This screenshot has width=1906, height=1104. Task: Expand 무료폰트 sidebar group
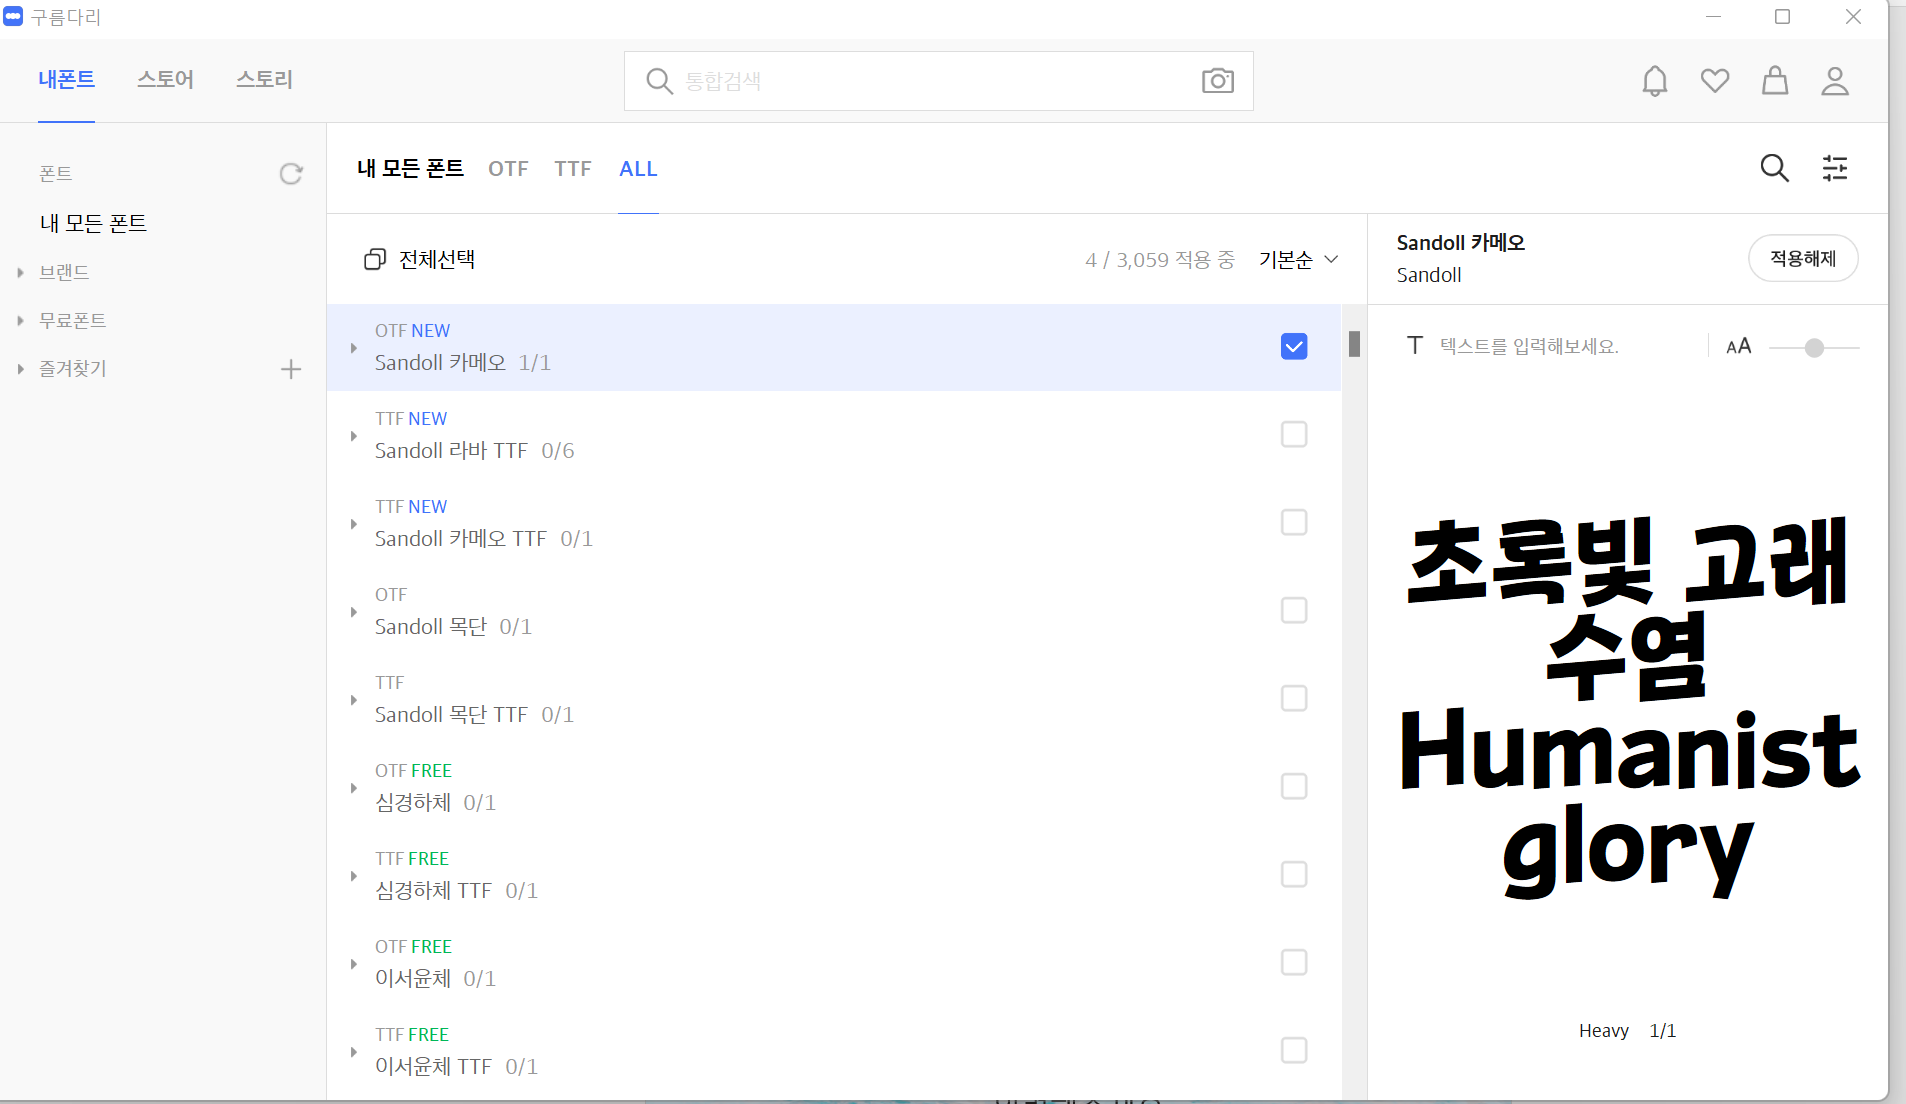pyautogui.click(x=20, y=321)
